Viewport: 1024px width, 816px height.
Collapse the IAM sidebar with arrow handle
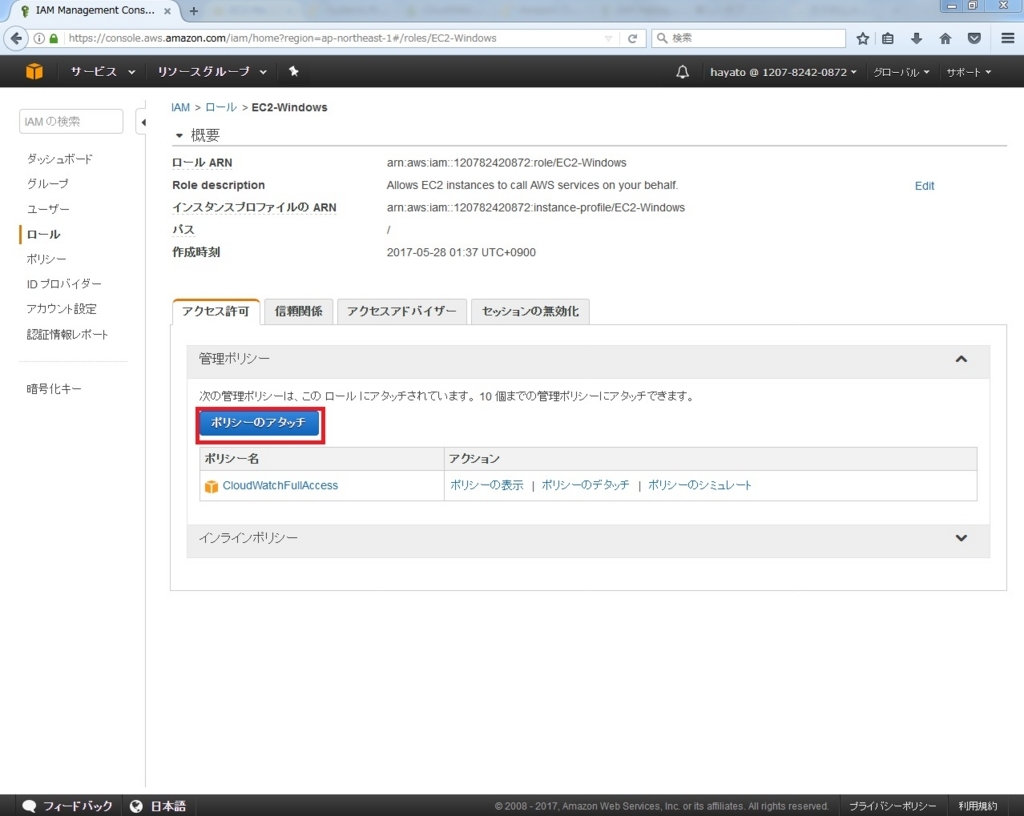pos(142,122)
